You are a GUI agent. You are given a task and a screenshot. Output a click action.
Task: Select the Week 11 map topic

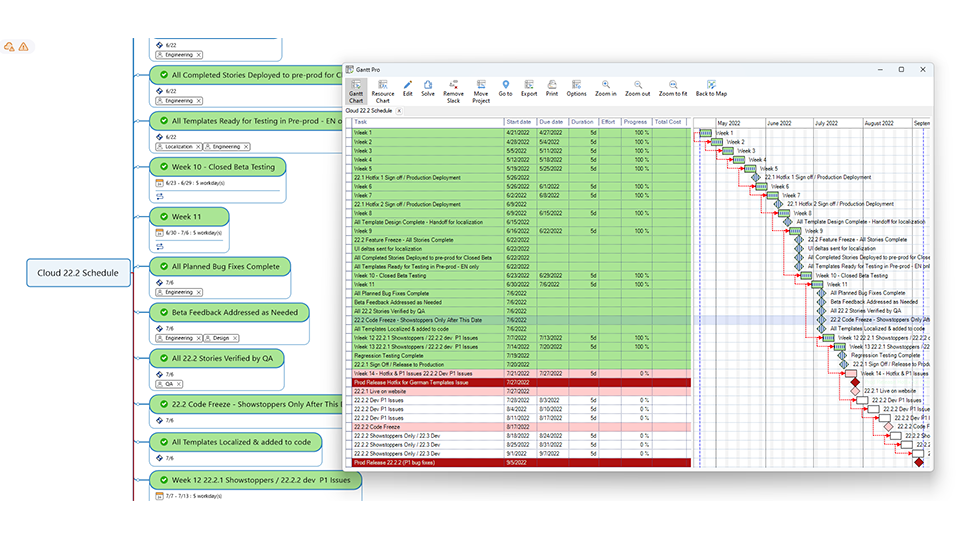[189, 216]
